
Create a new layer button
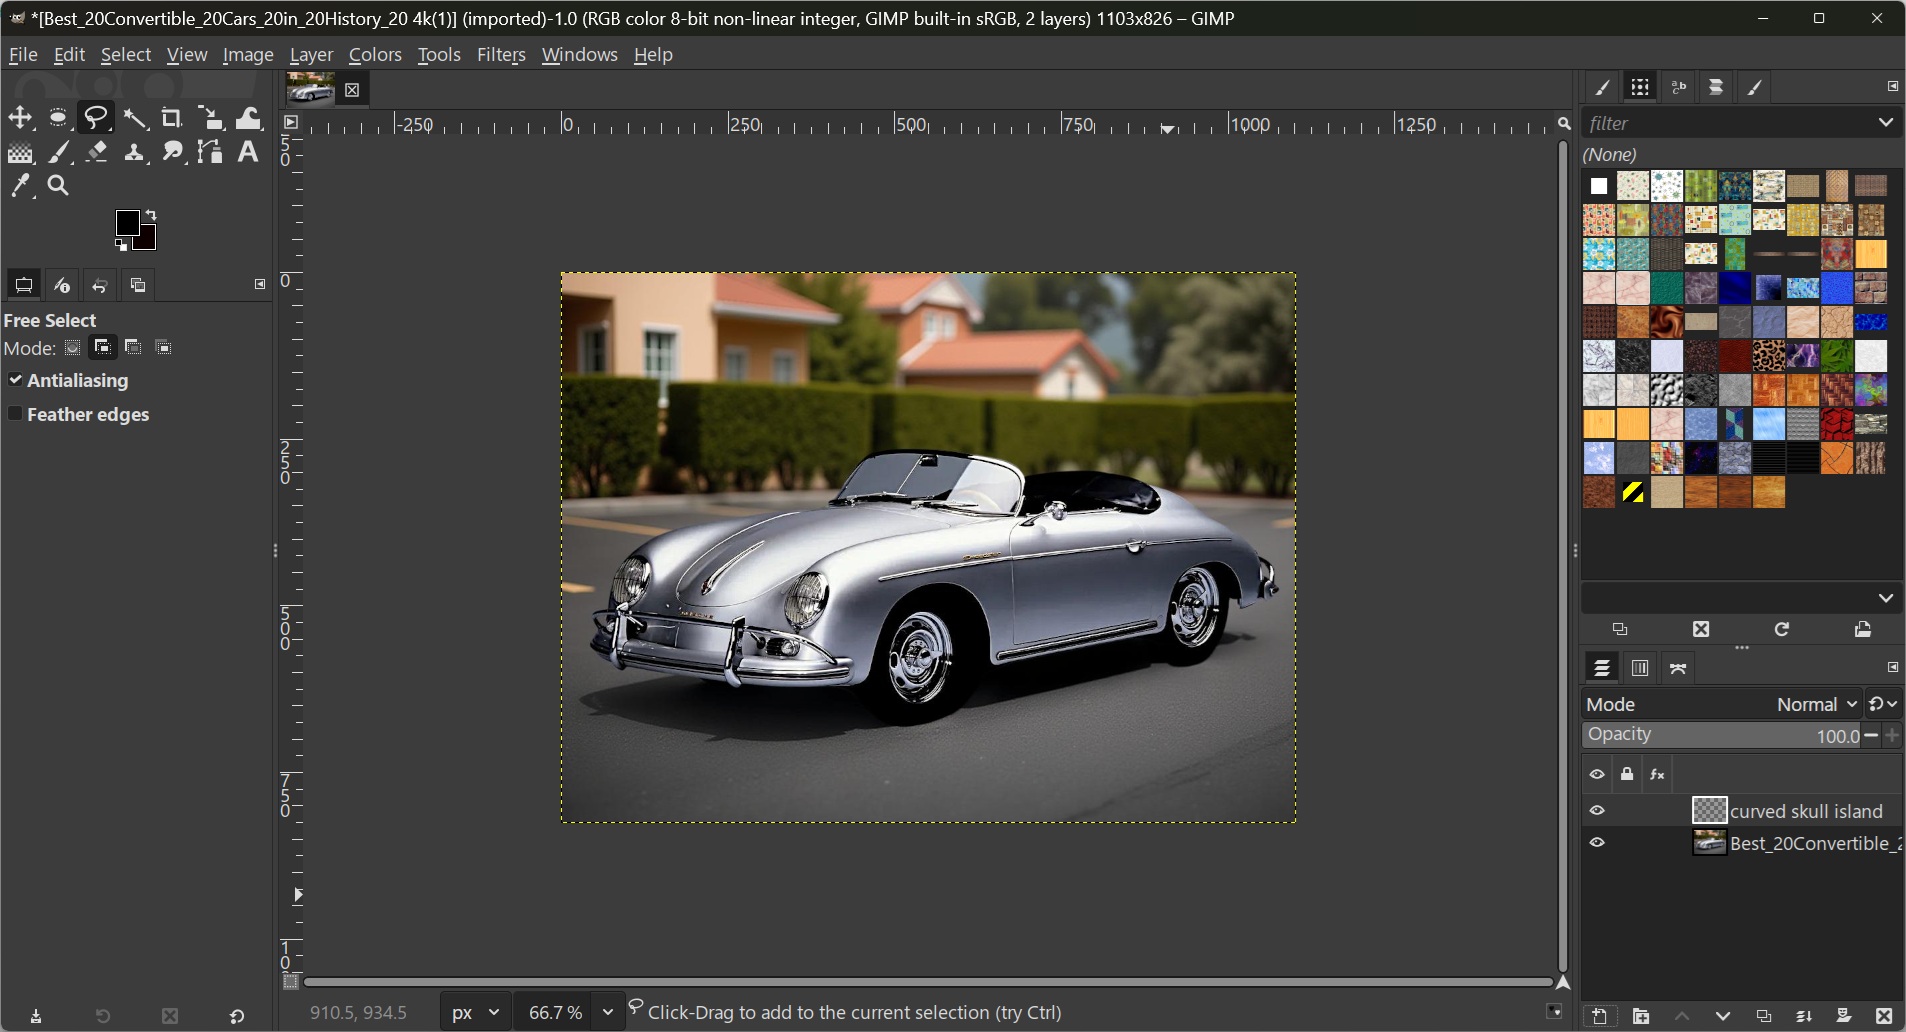[x=1599, y=1016]
